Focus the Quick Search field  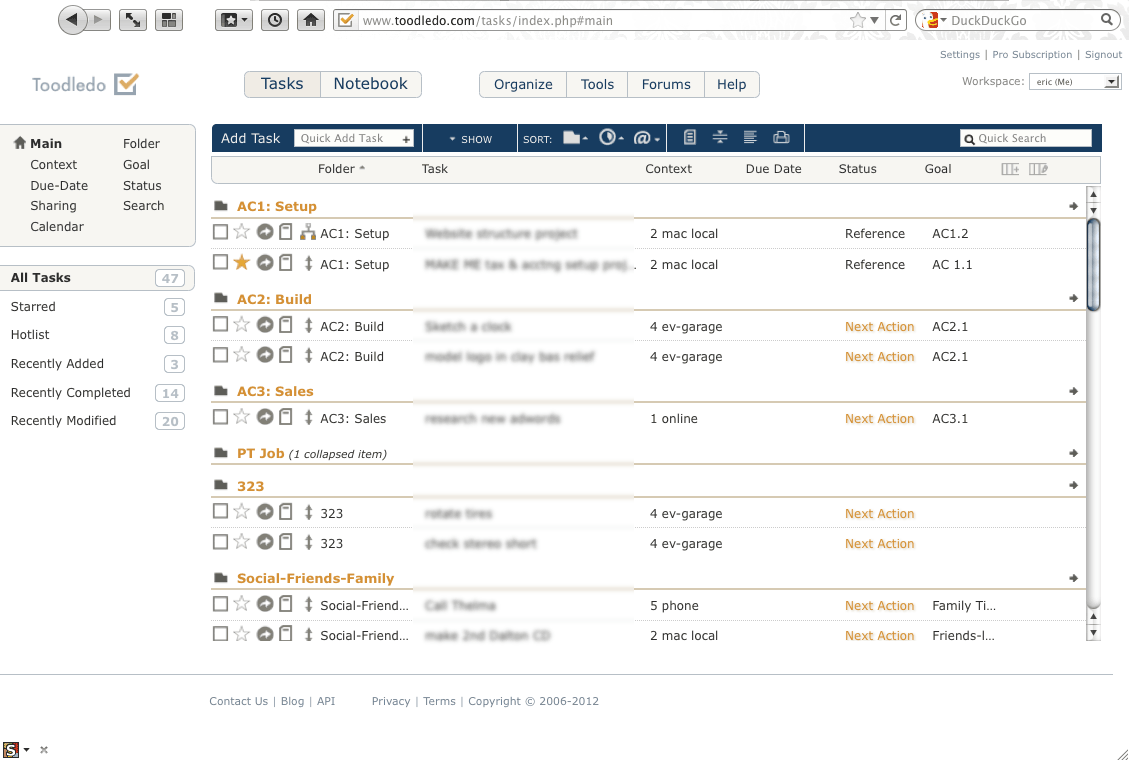point(1026,138)
